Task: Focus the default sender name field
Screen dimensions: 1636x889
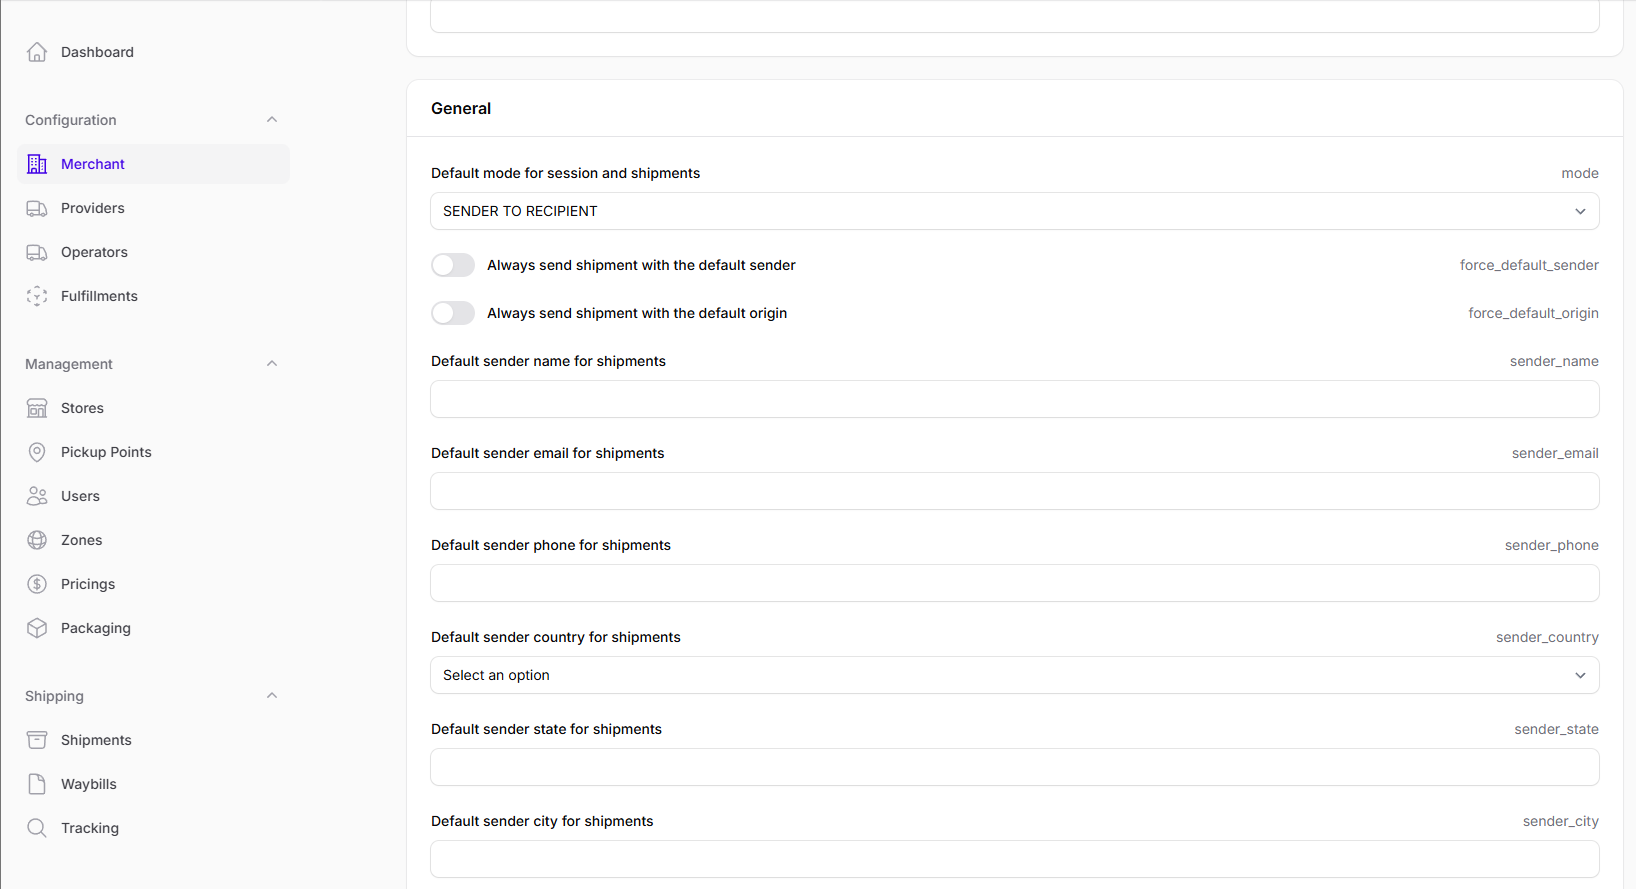Action: point(1014,399)
